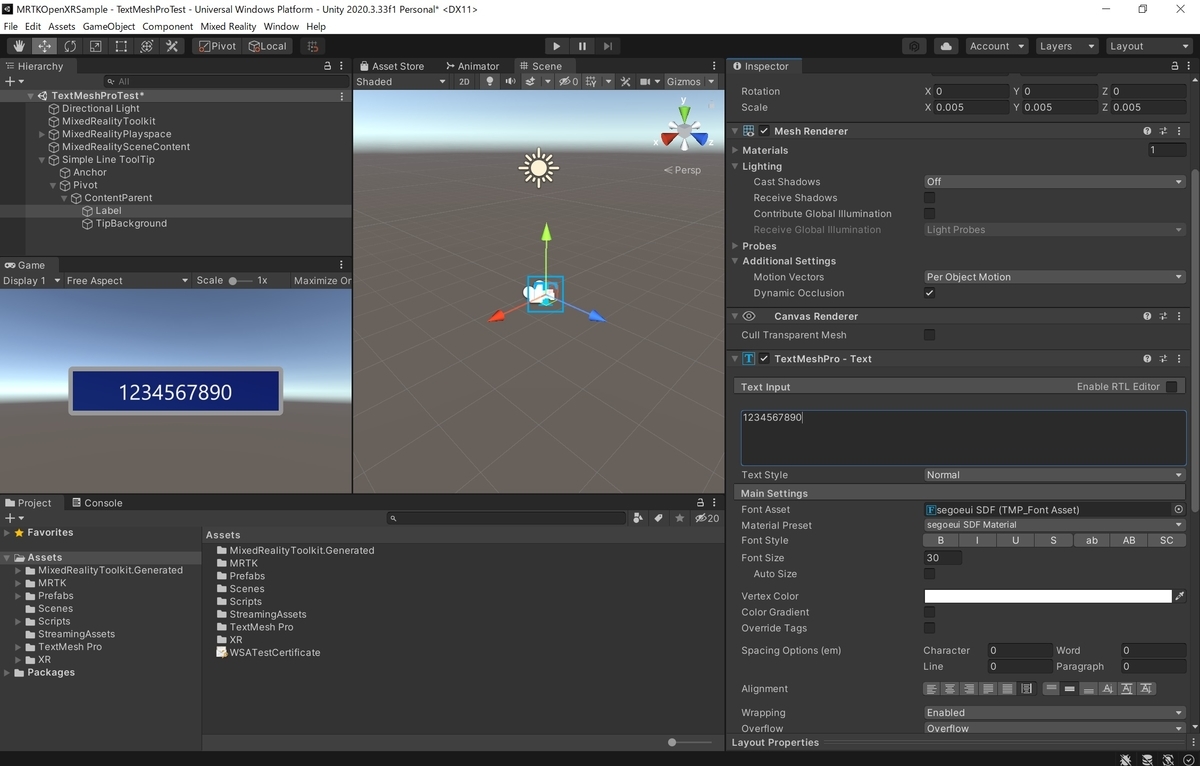Image resolution: width=1200 pixels, height=766 pixels.
Task: Open the Account dropdown
Action: 996,46
